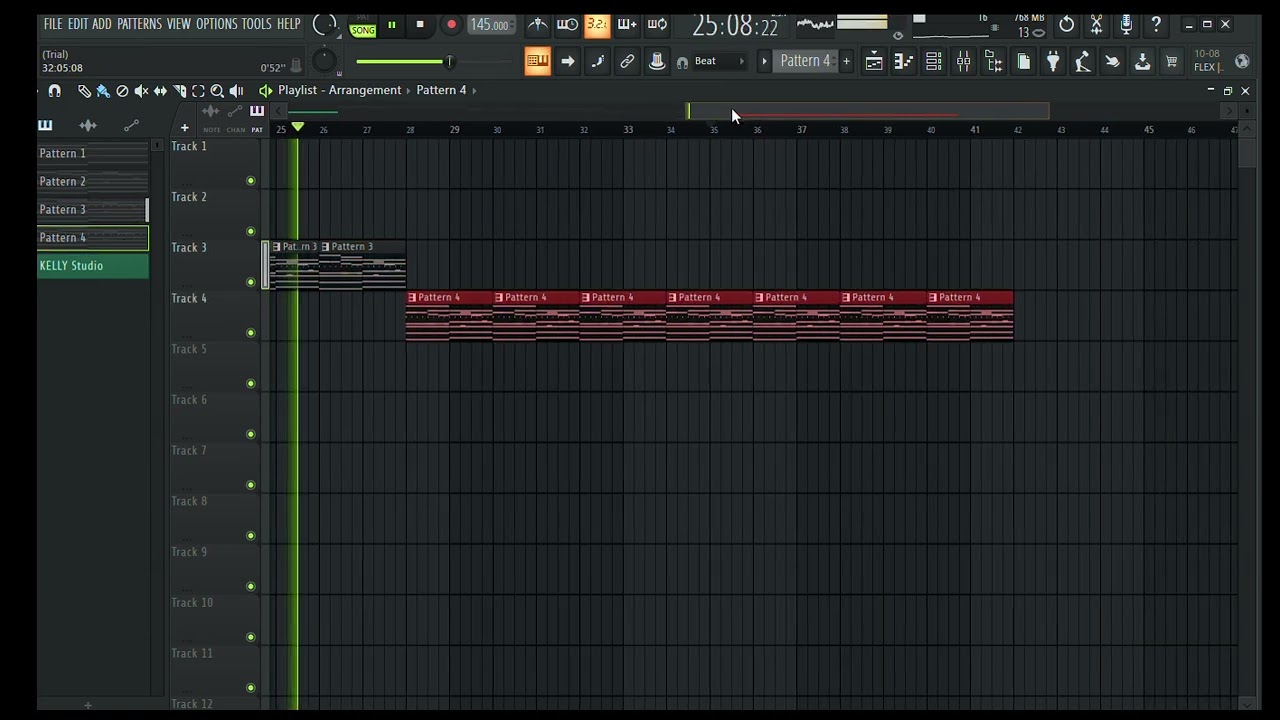Open the EDIT menu
1280x720 pixels.
click(77, 24)
